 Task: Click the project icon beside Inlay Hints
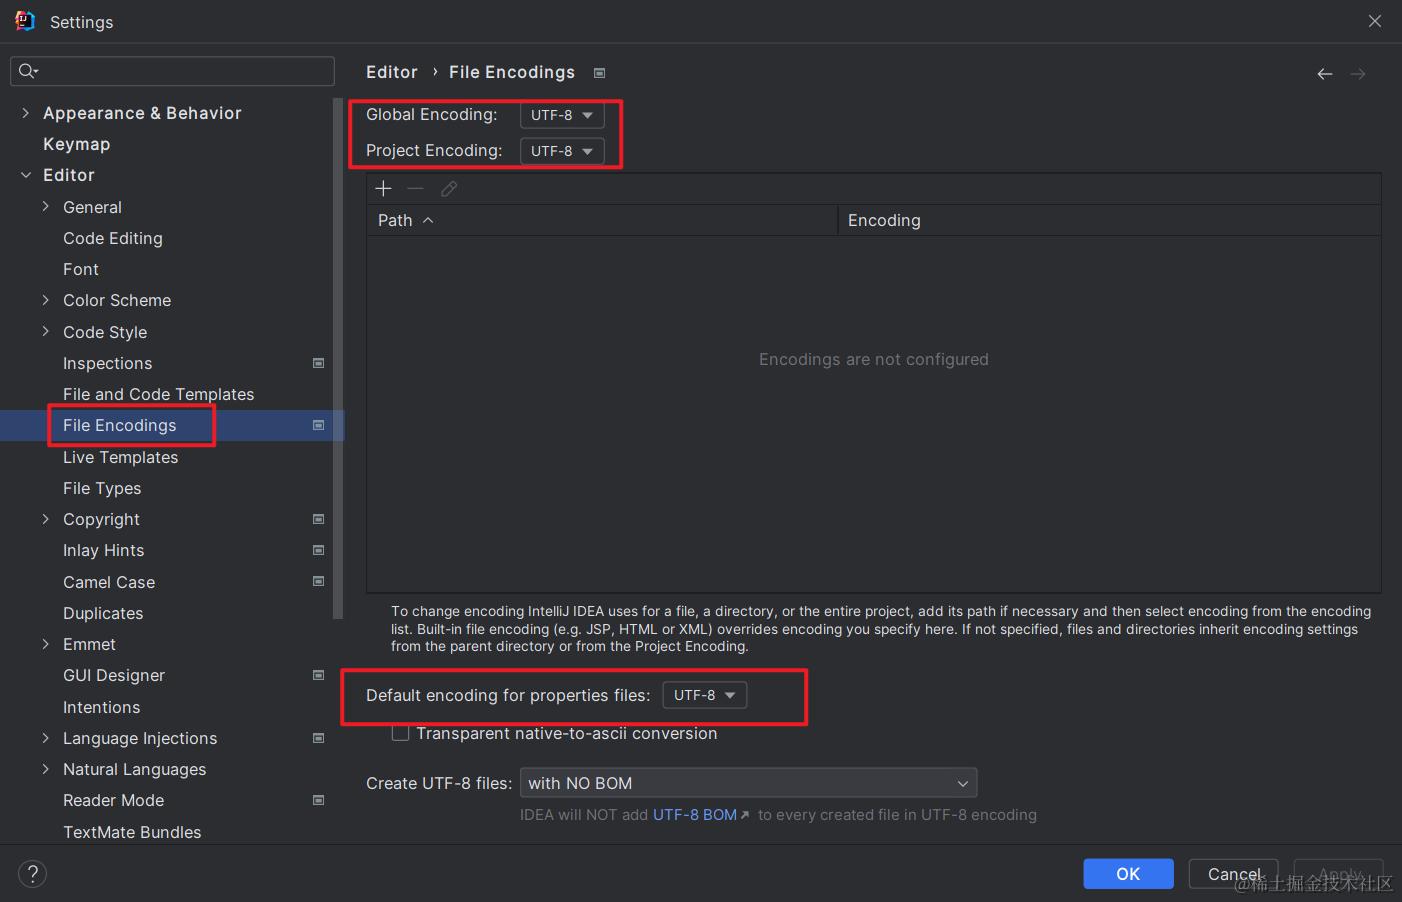coord(319,550)
